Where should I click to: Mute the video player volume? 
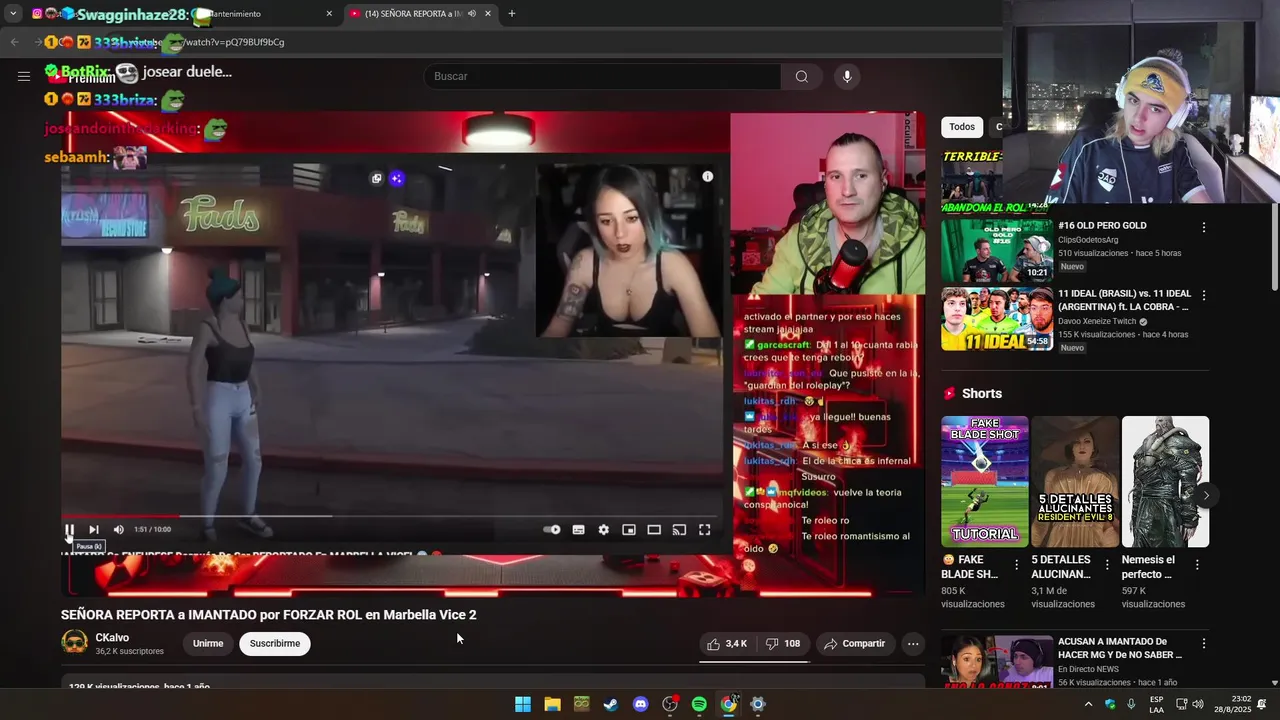118,530
